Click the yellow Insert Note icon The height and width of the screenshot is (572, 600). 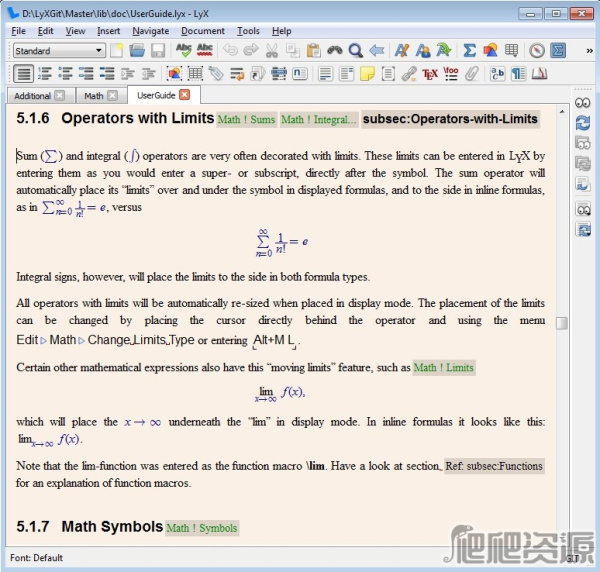[368, 73]
